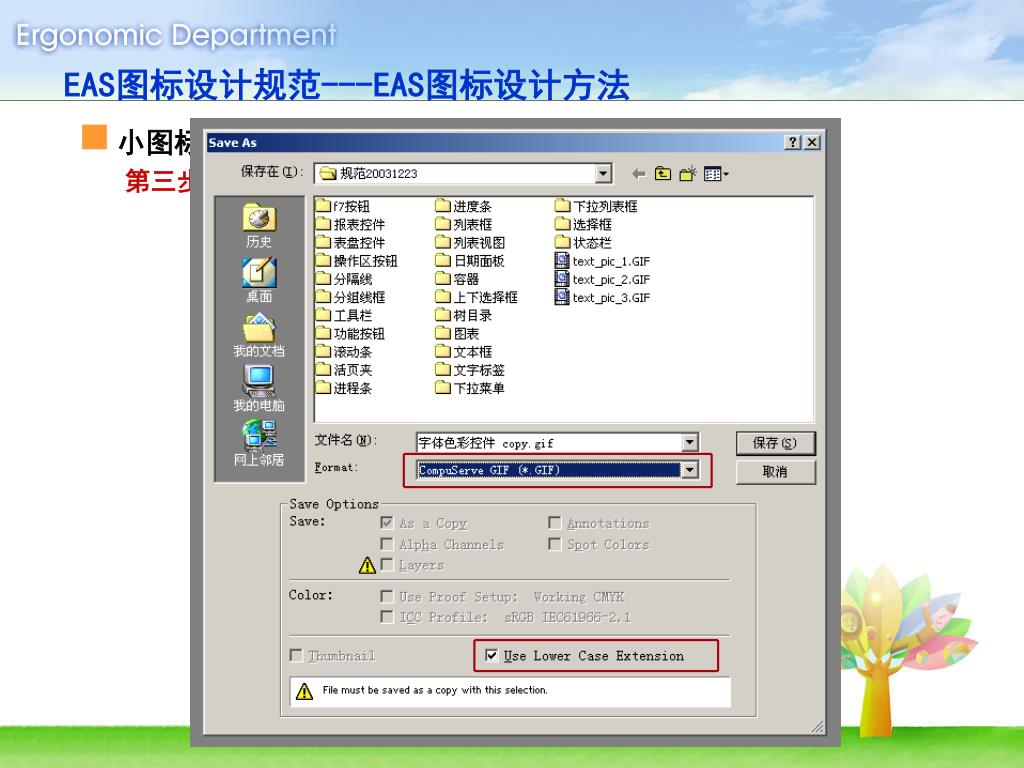Select the 工具栏 folder in list
1024x768 pixels.
point(344,315)
